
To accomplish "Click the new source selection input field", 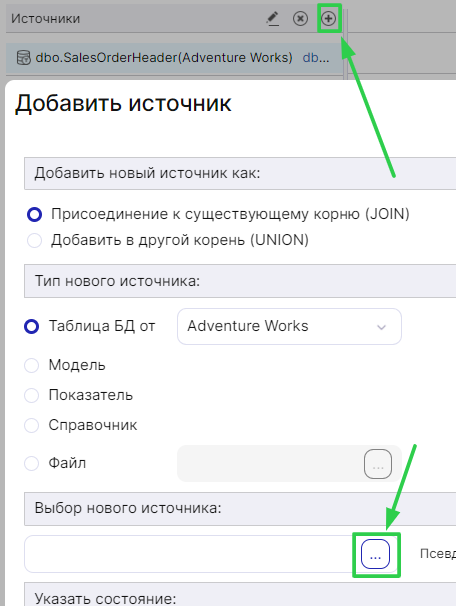I will 191,554.
